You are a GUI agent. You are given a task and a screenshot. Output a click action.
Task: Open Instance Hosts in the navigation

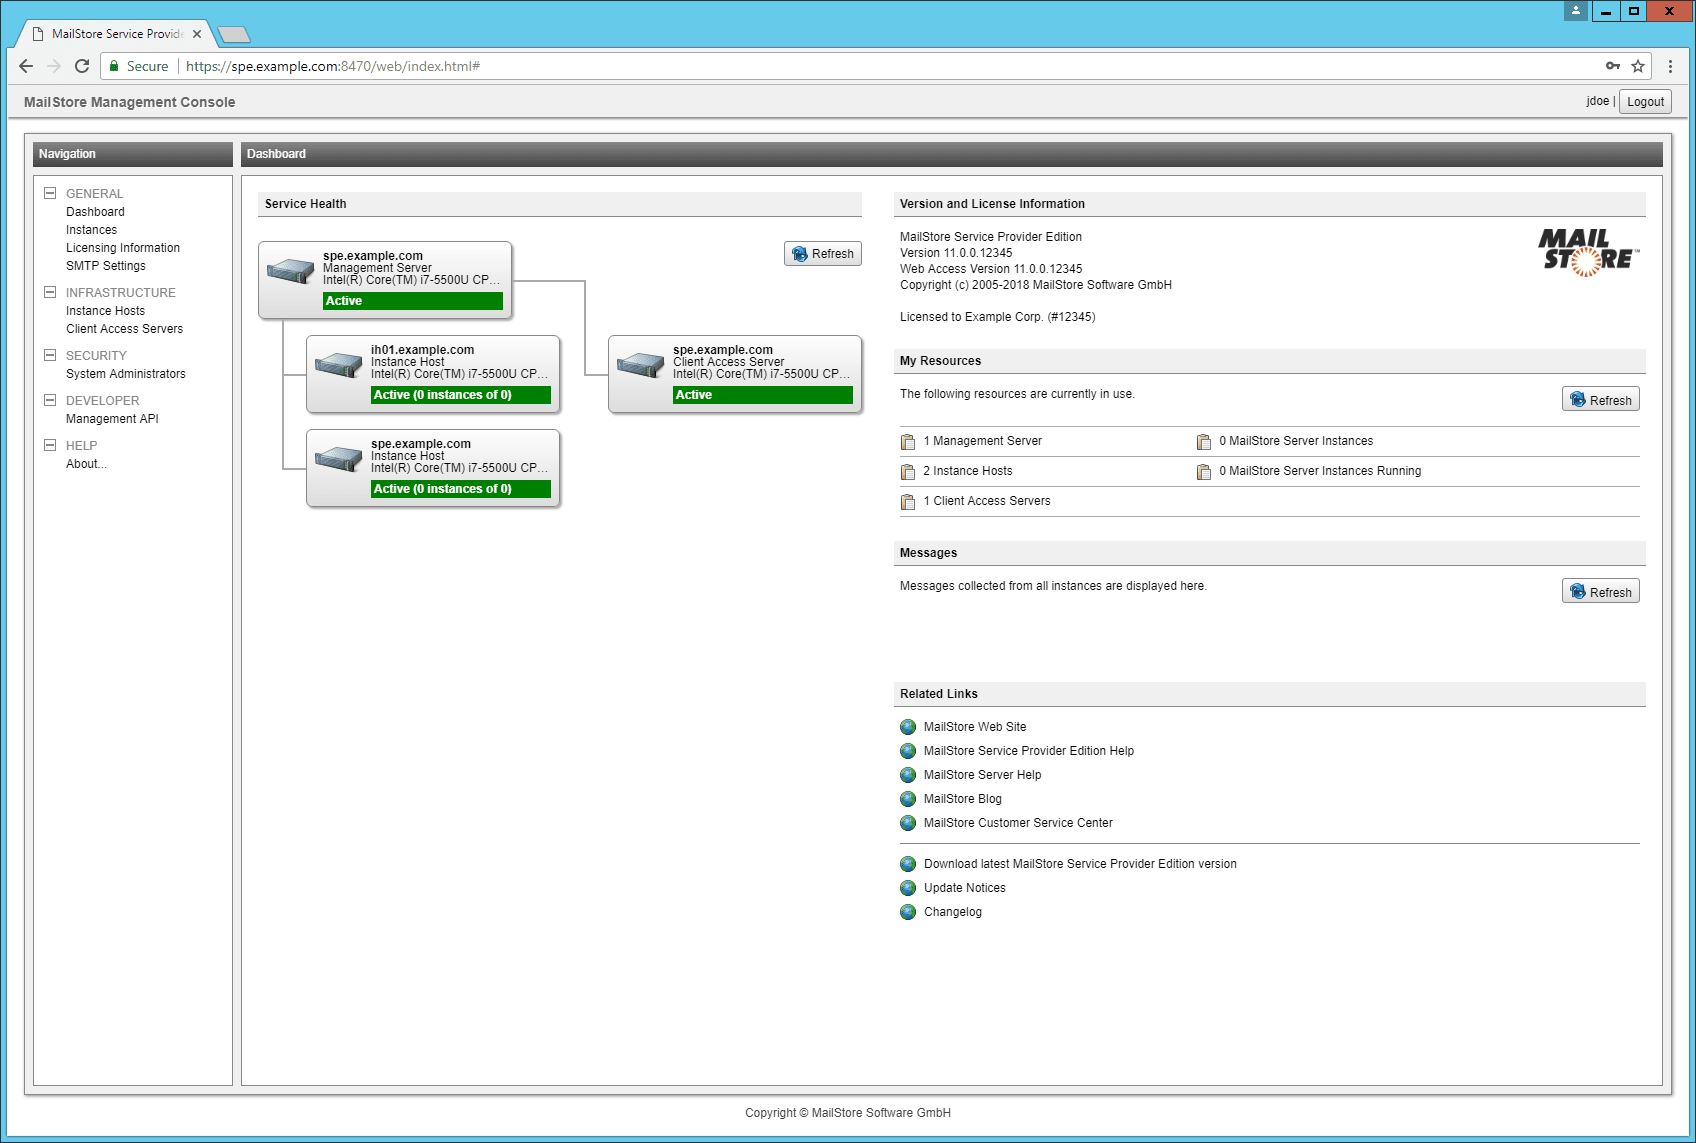(x=105, y=311)
